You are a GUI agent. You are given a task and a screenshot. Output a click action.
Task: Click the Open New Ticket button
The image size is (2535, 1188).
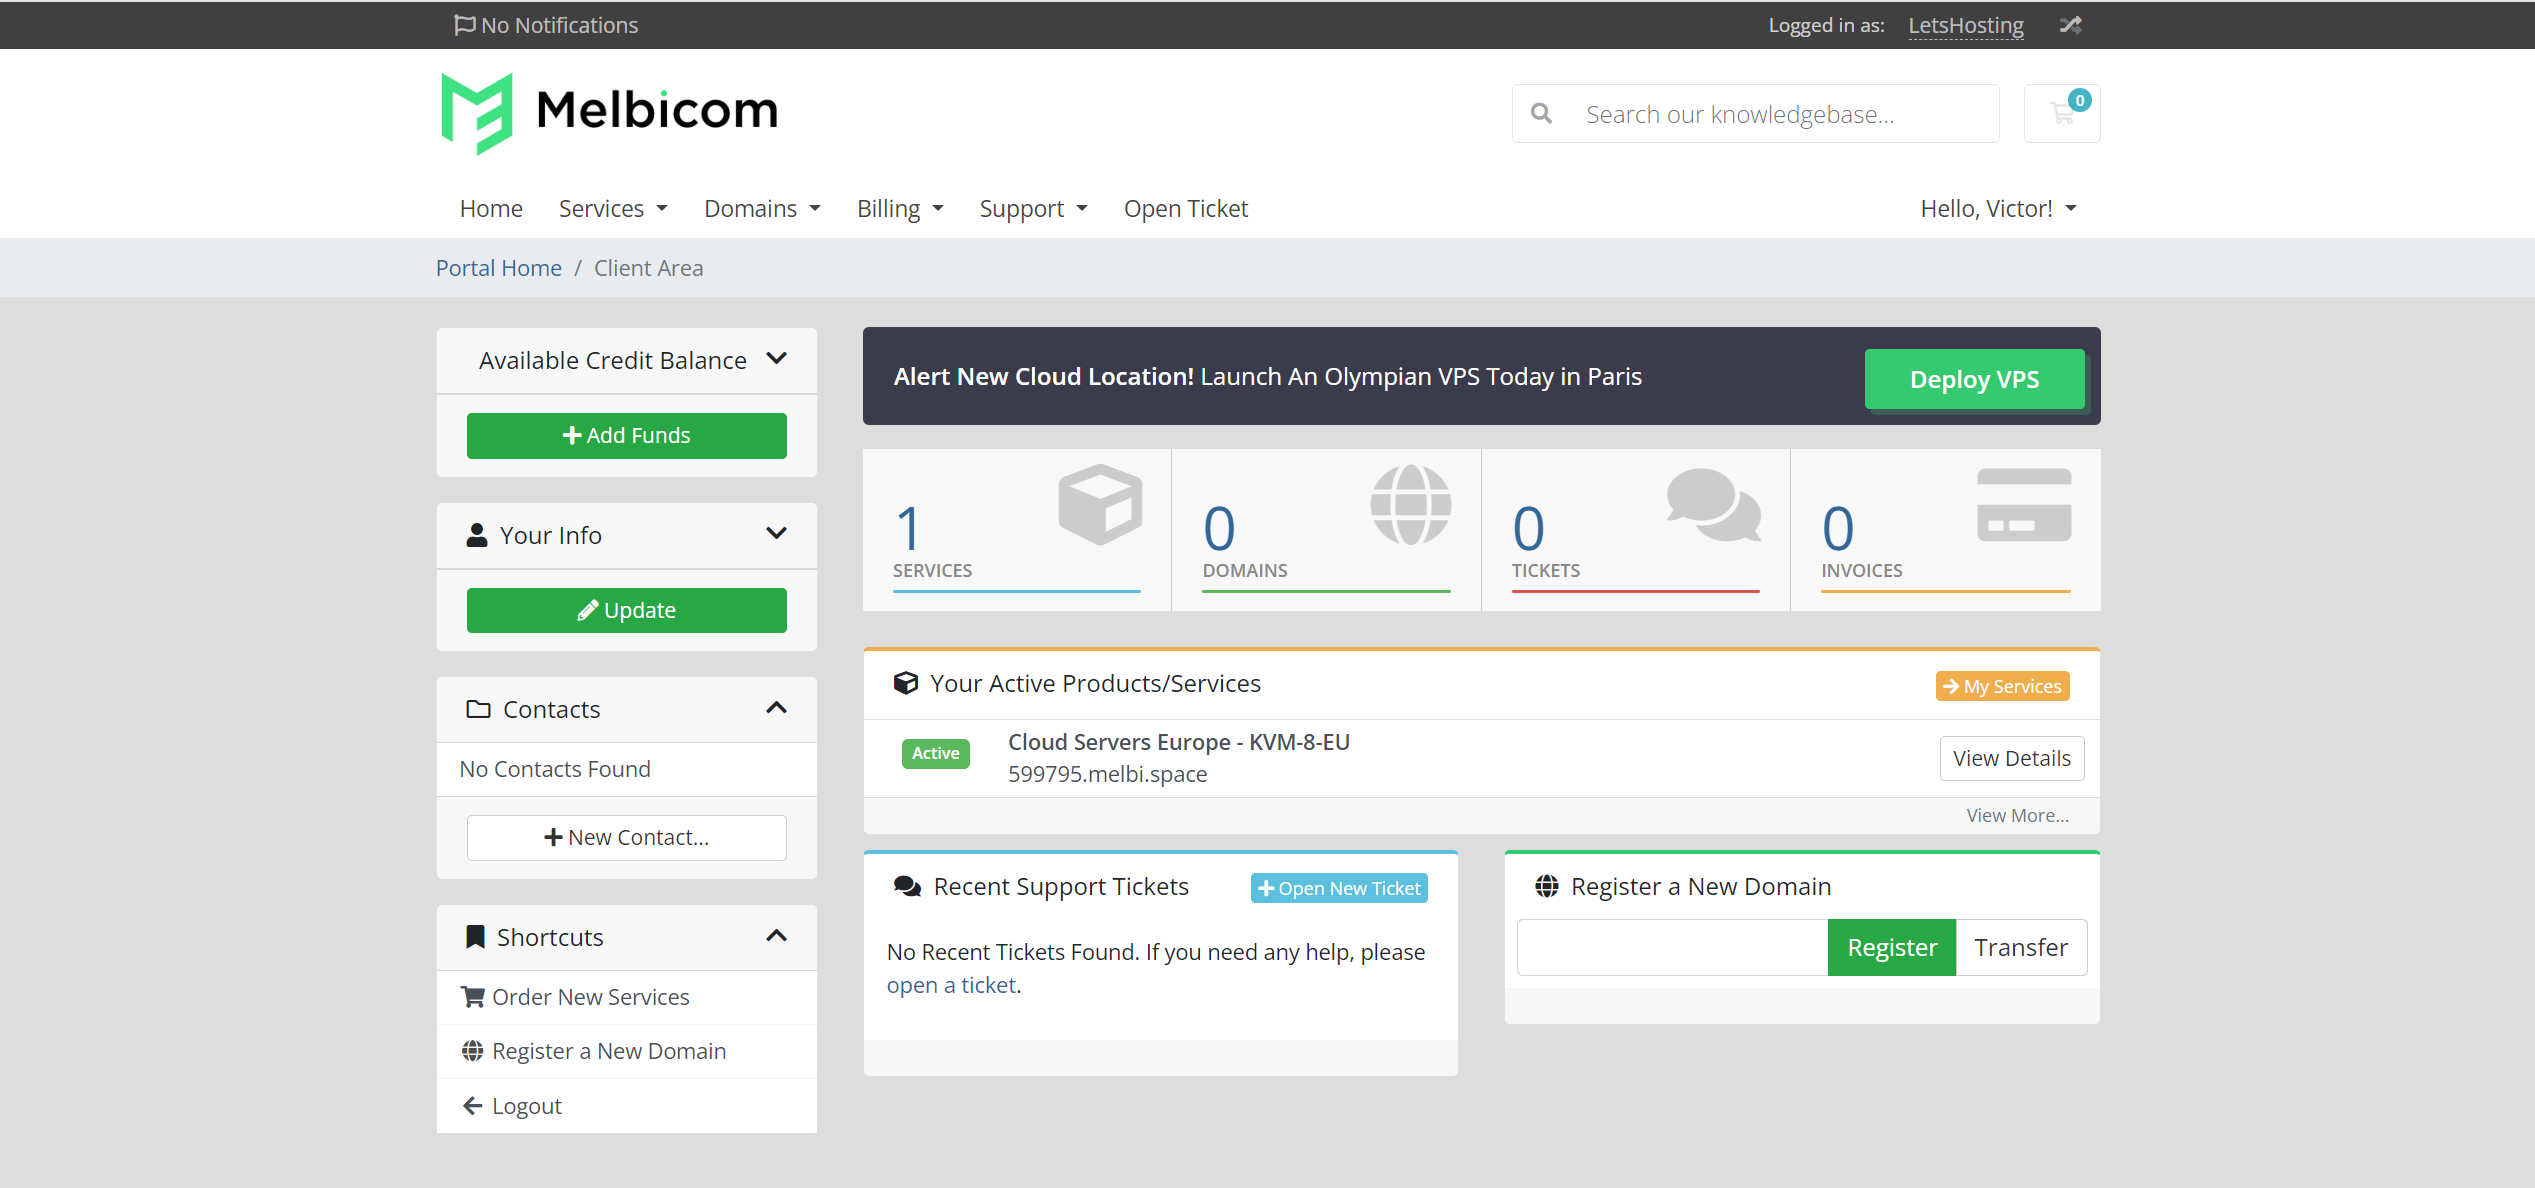click(x=1339, y=888)
